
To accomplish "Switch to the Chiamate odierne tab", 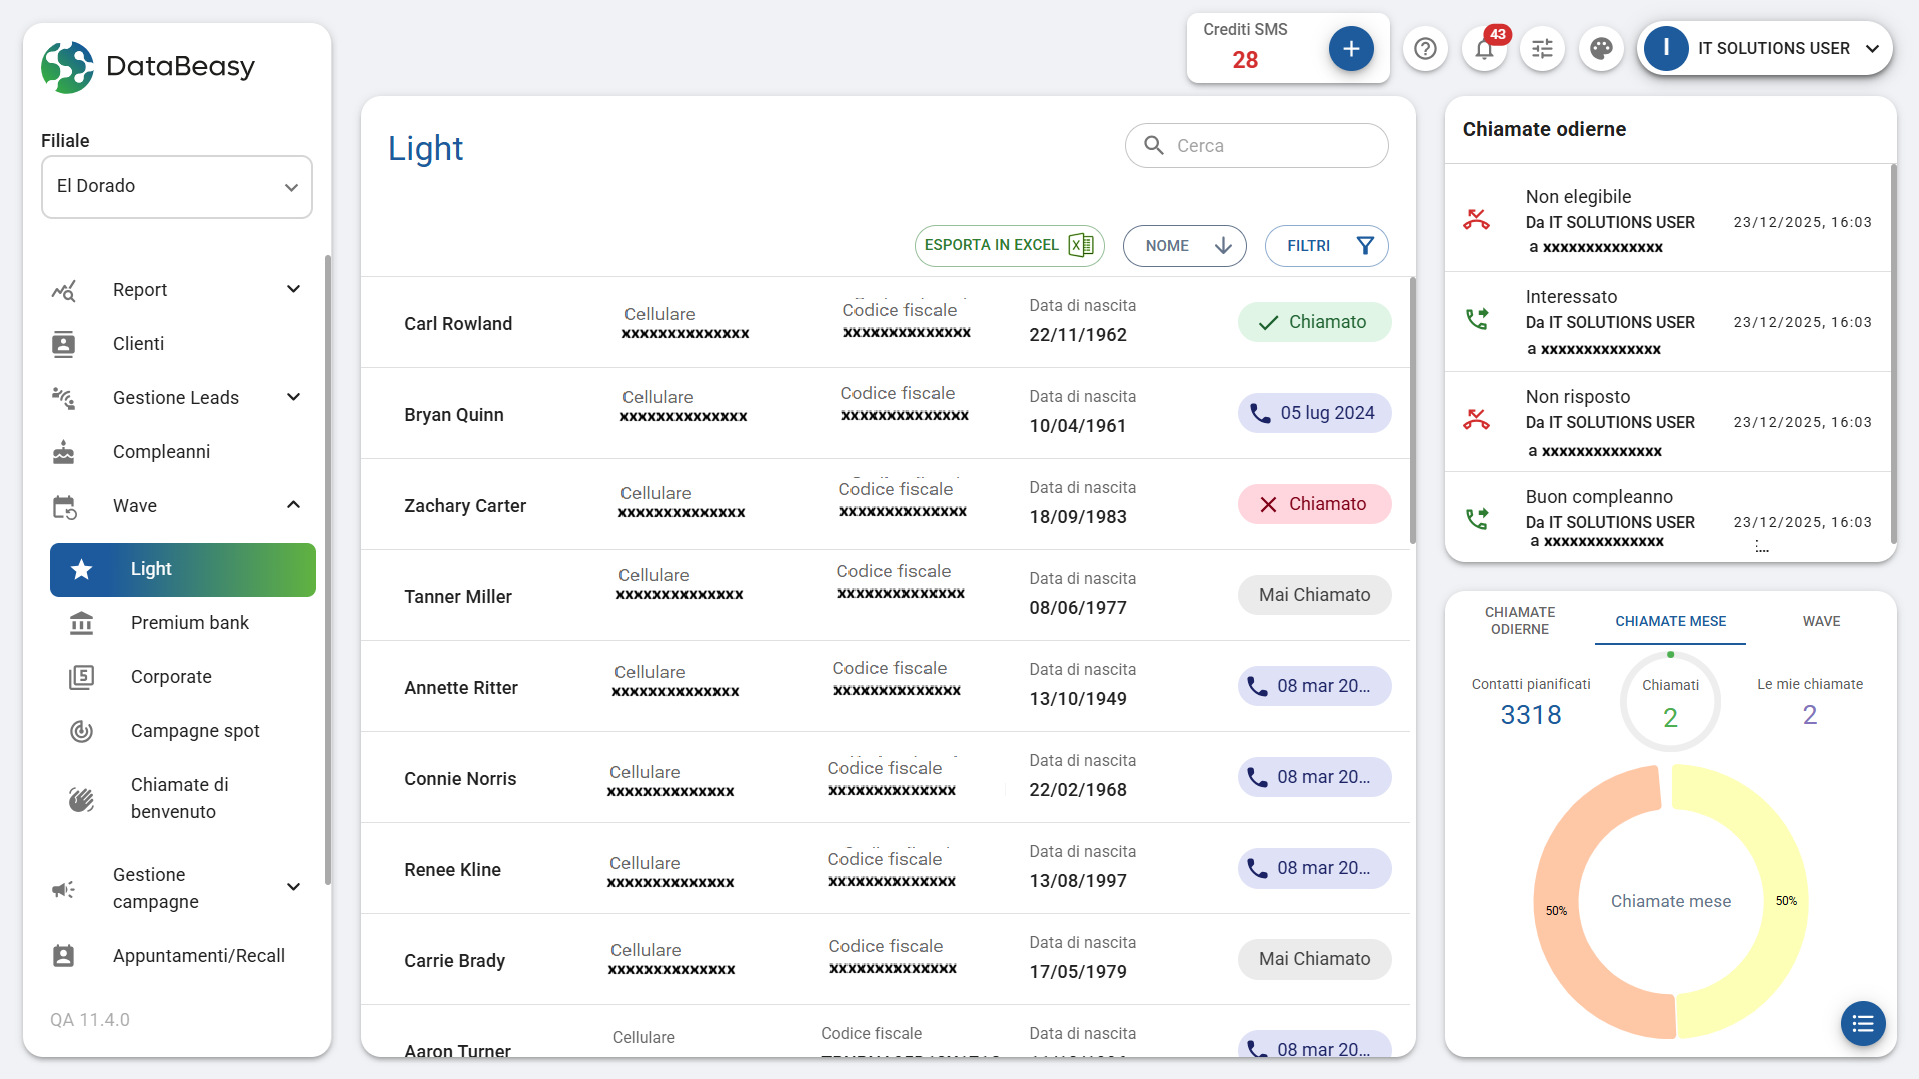I will (x=1519, y=621).
